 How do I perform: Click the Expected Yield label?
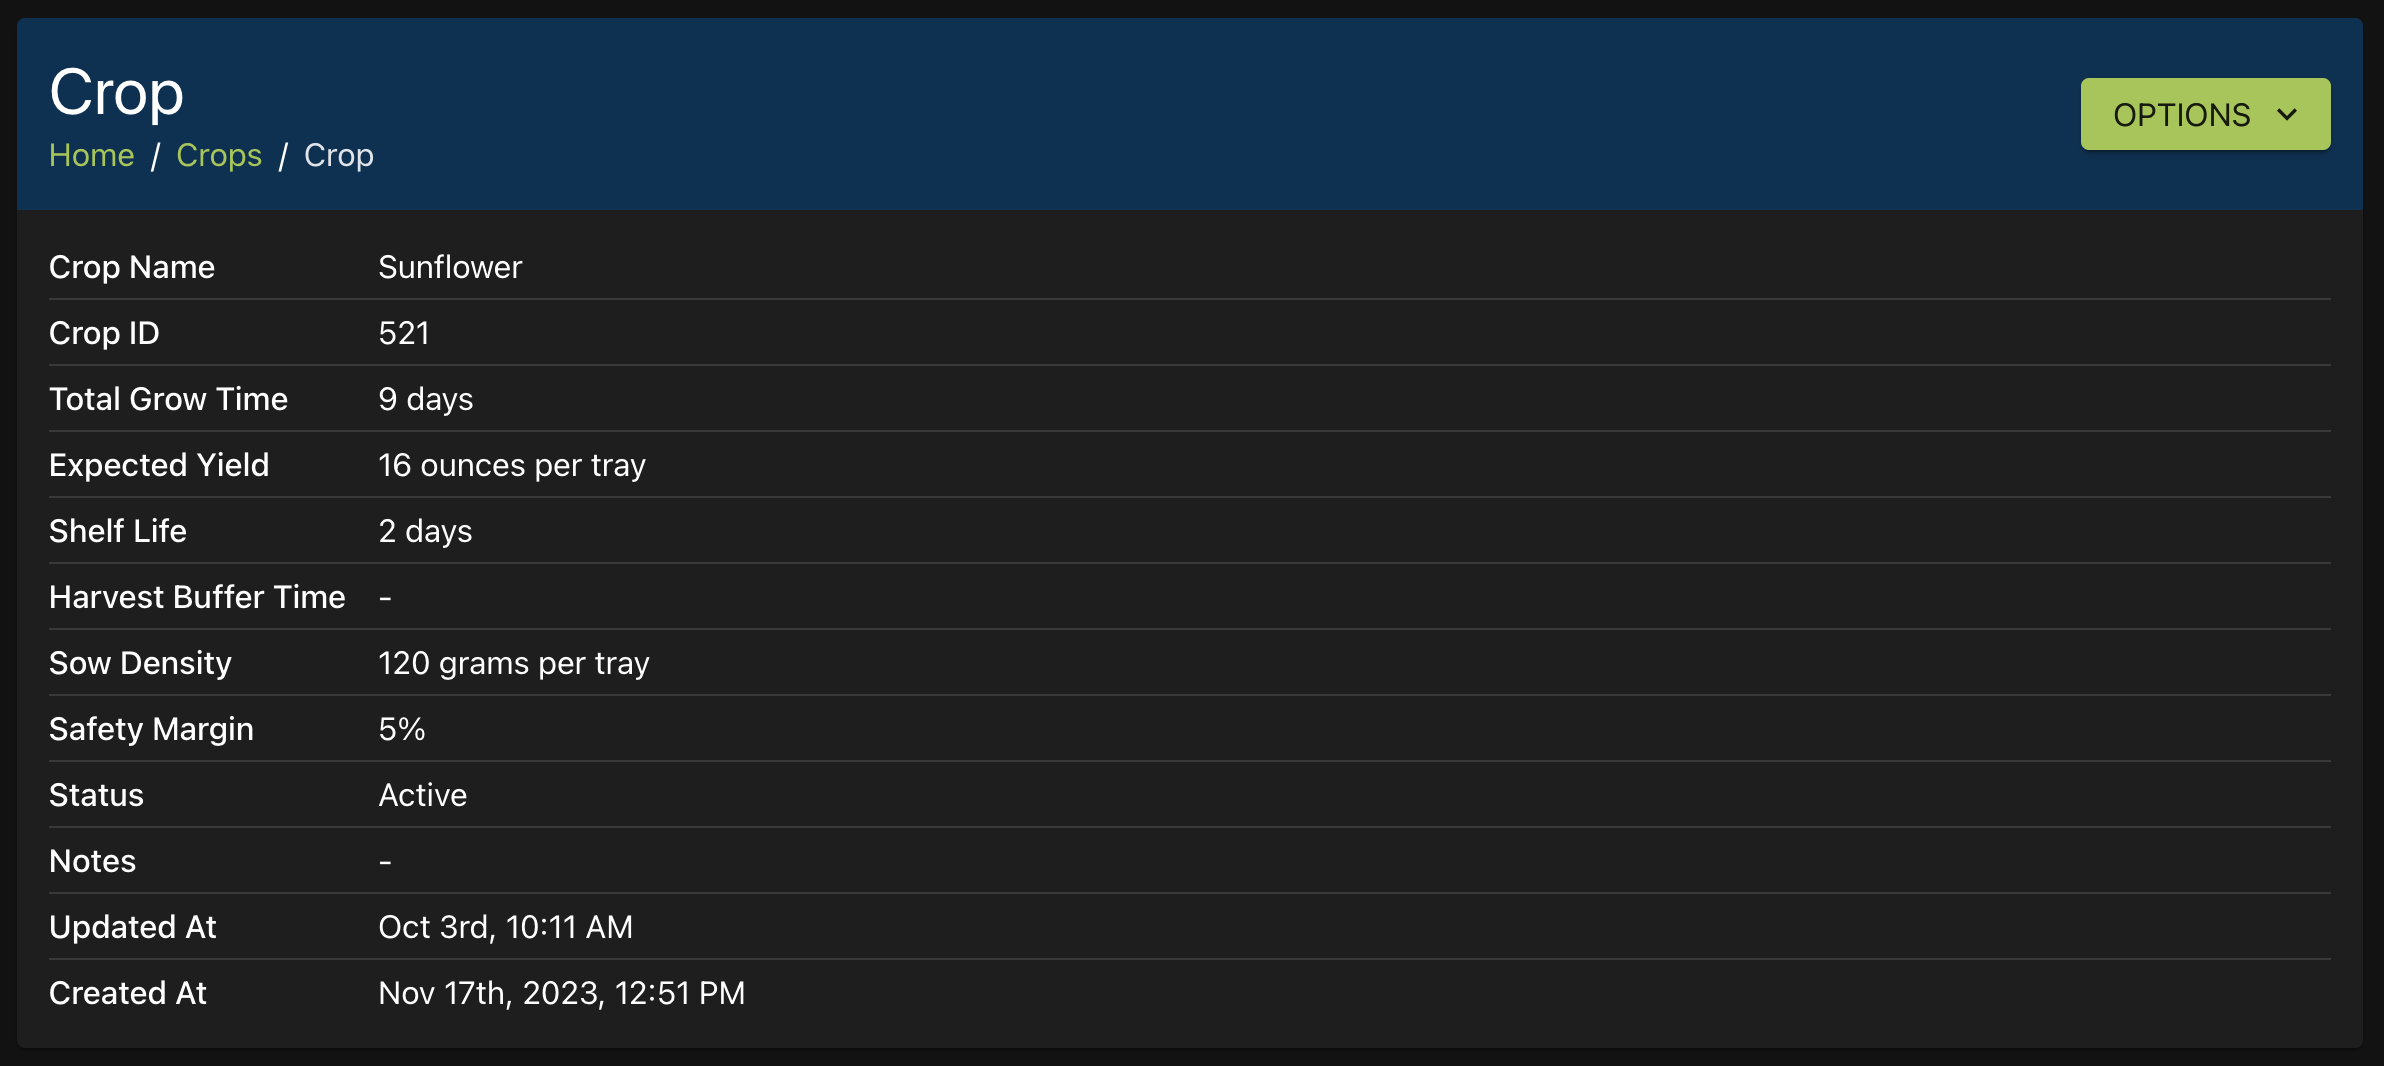tap(159, 465)
